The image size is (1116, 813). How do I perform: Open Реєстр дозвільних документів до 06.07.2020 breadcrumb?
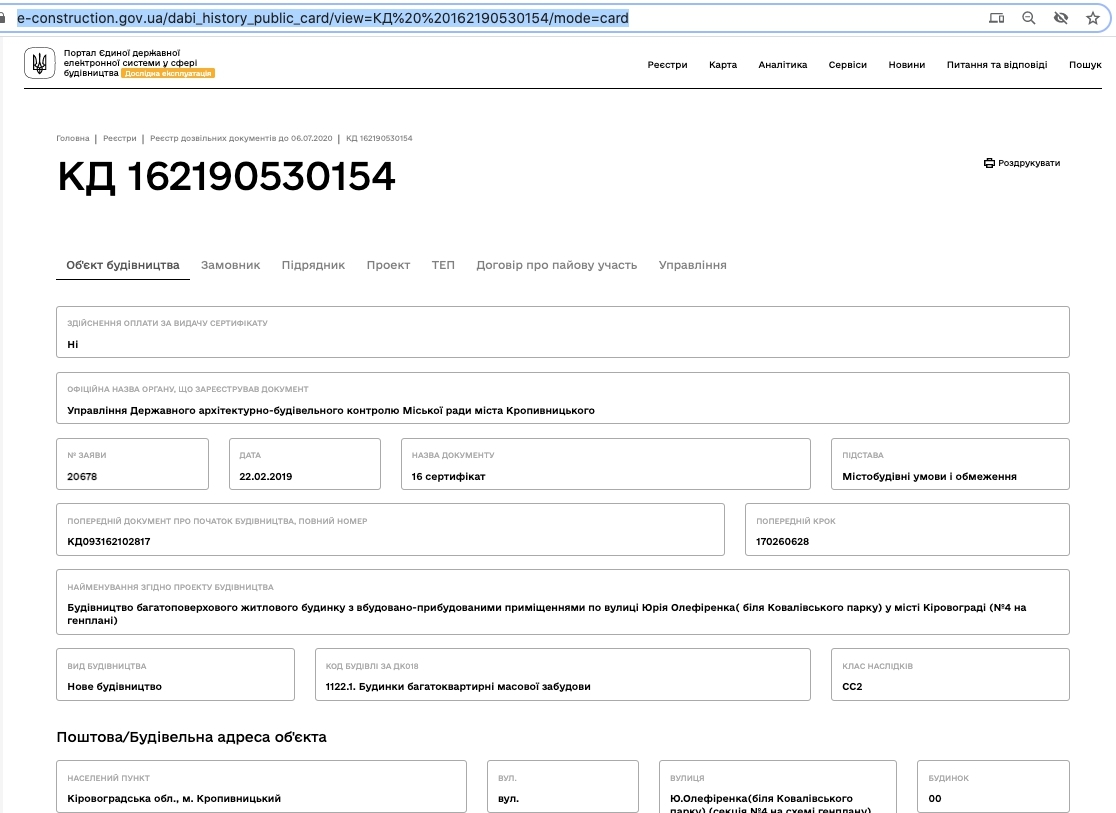(x=241, y=138)
